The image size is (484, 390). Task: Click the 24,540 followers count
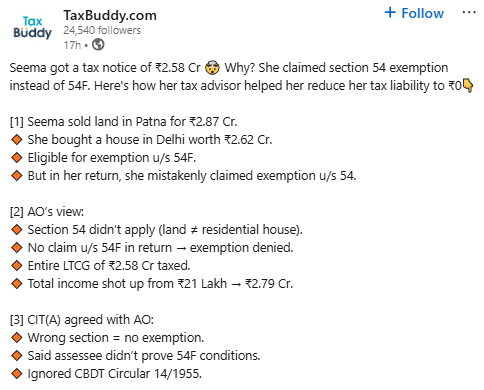(x=102, y=30)
